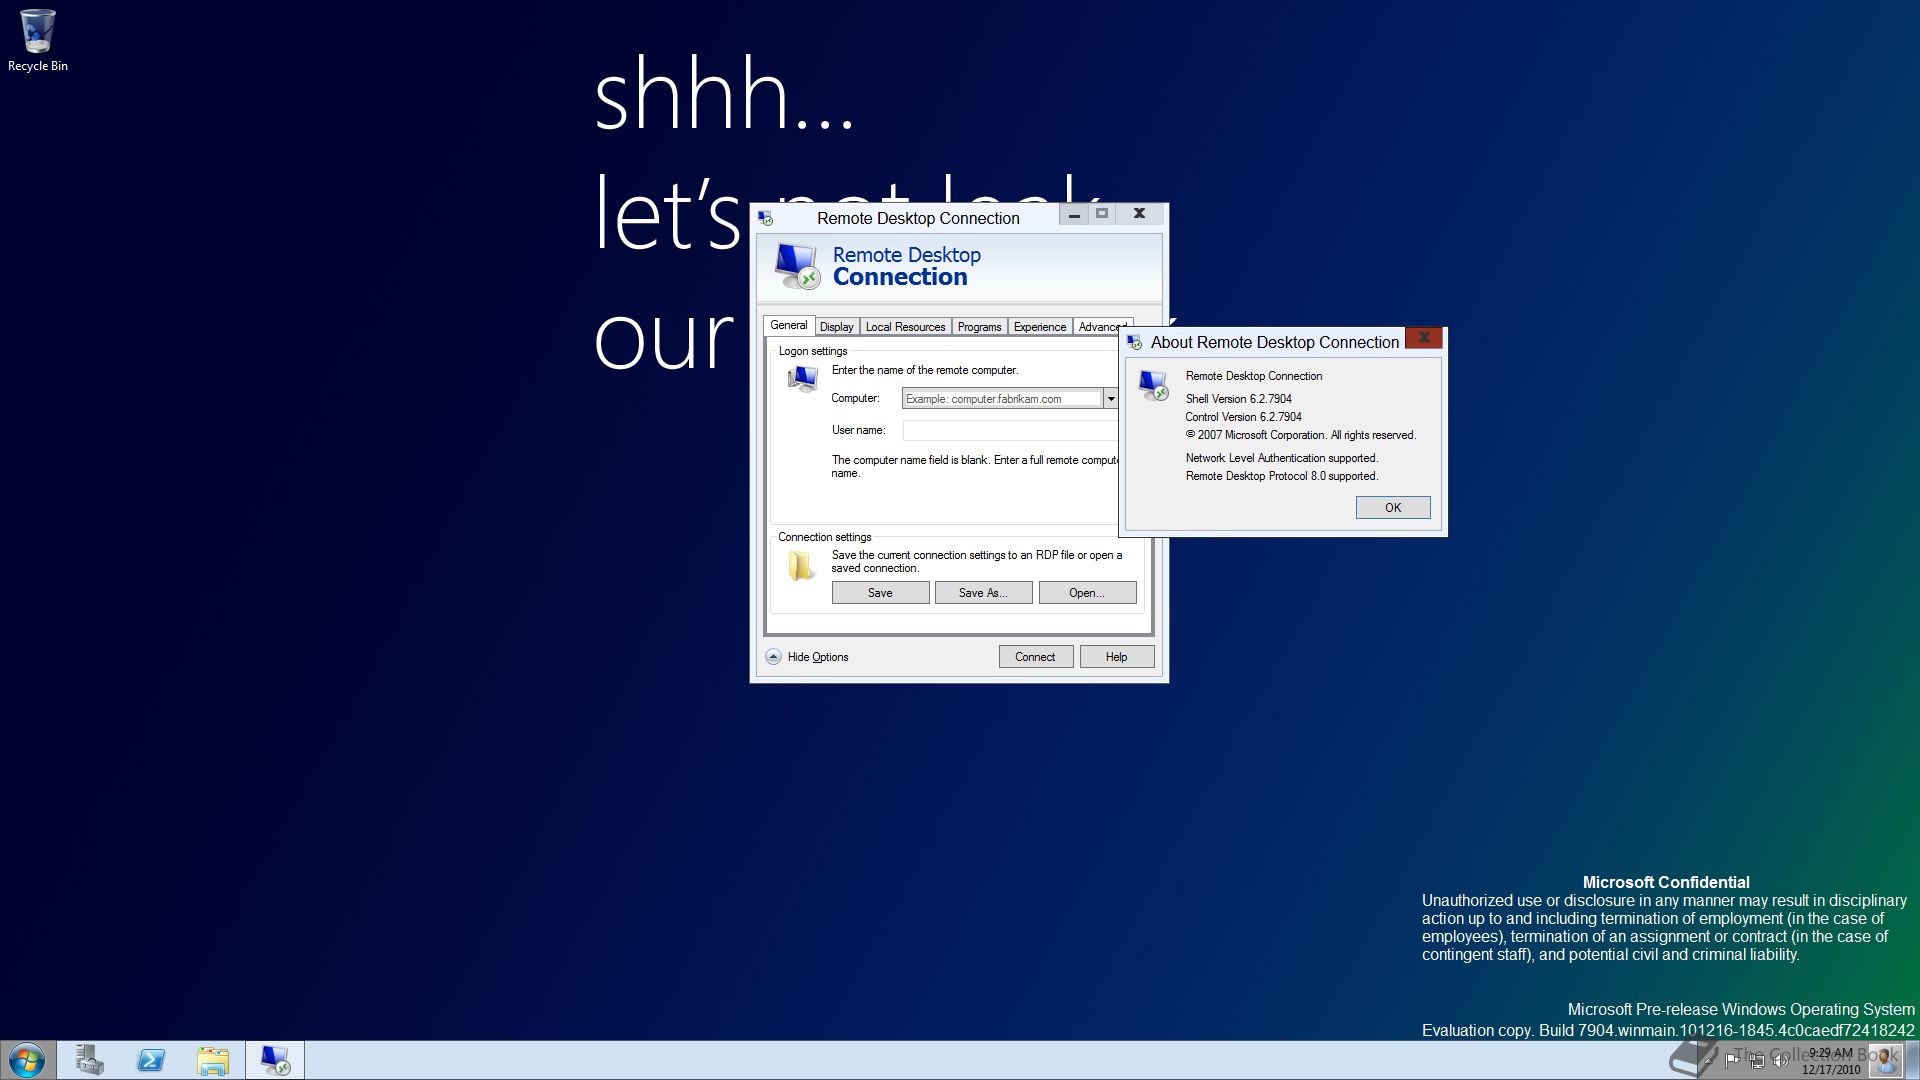Click the Remote Desktop Connection title bar icon
This screenshot has height=1080, width=1920.
766,218
